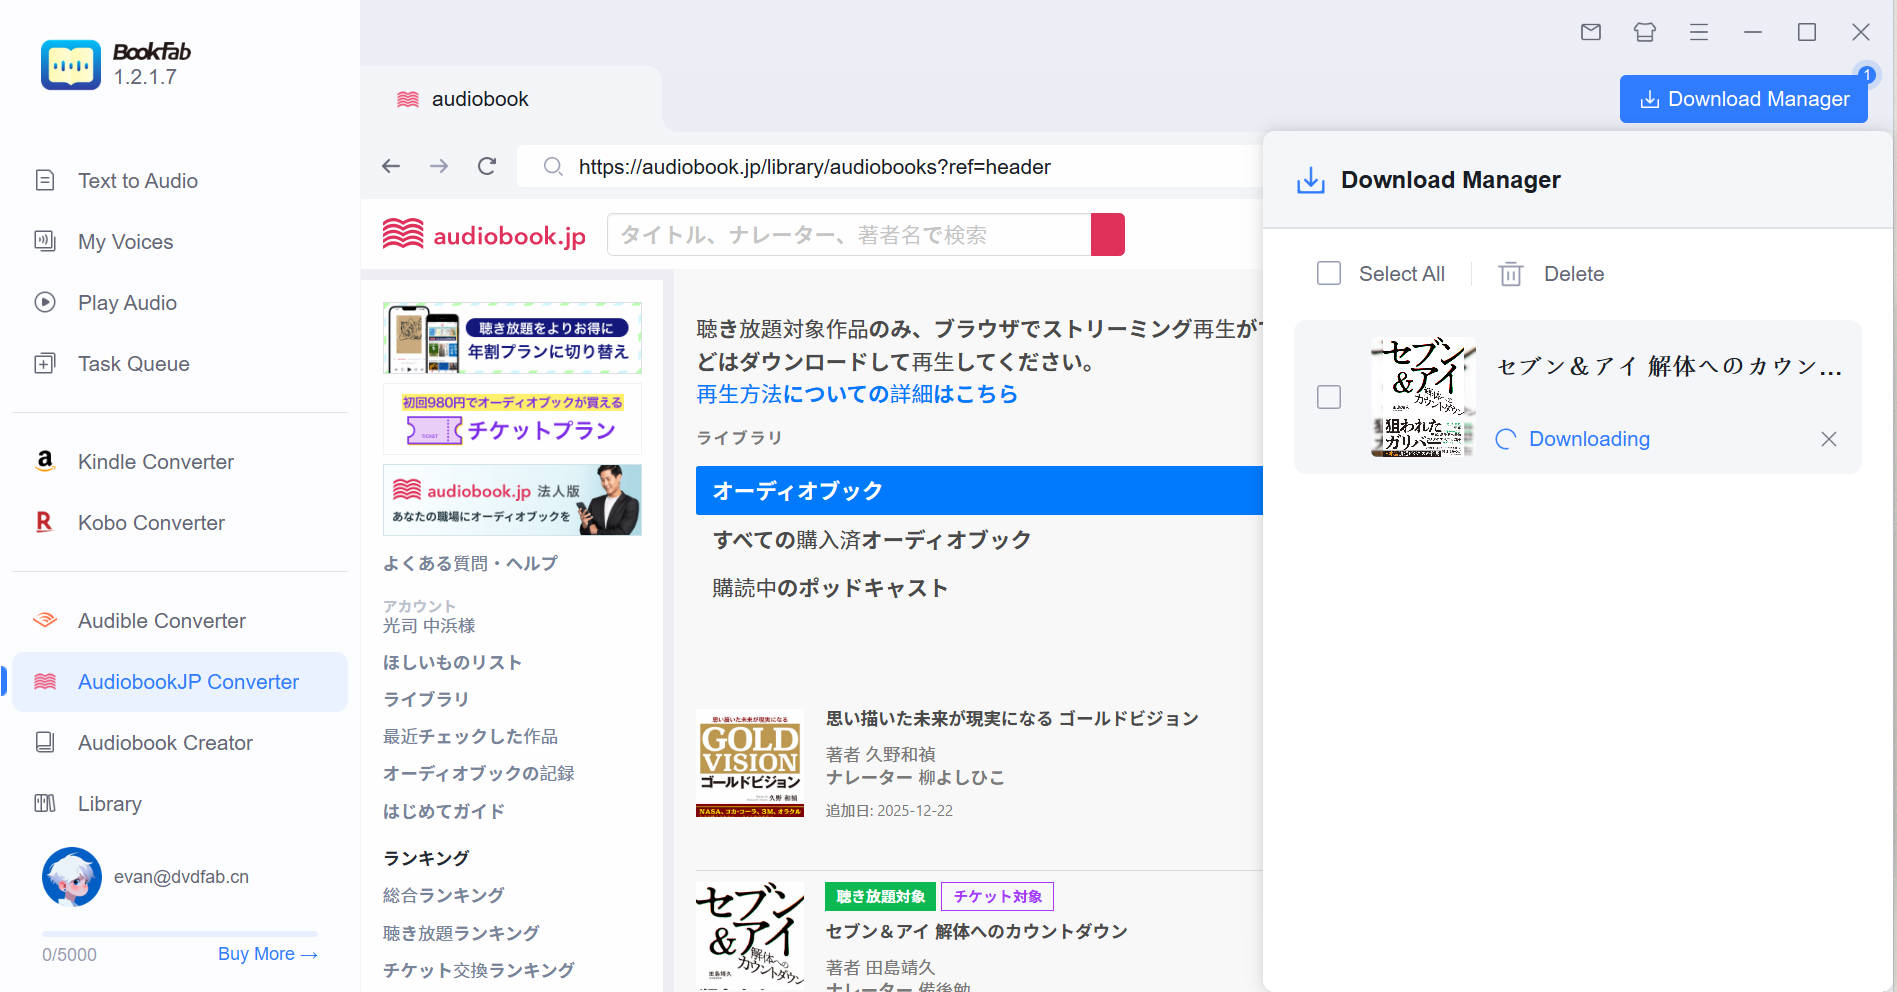Open the feedback mail icon in title bar
This screenshot has height=992, width=1897.
pyautogui.click(x=1590, y=32)
